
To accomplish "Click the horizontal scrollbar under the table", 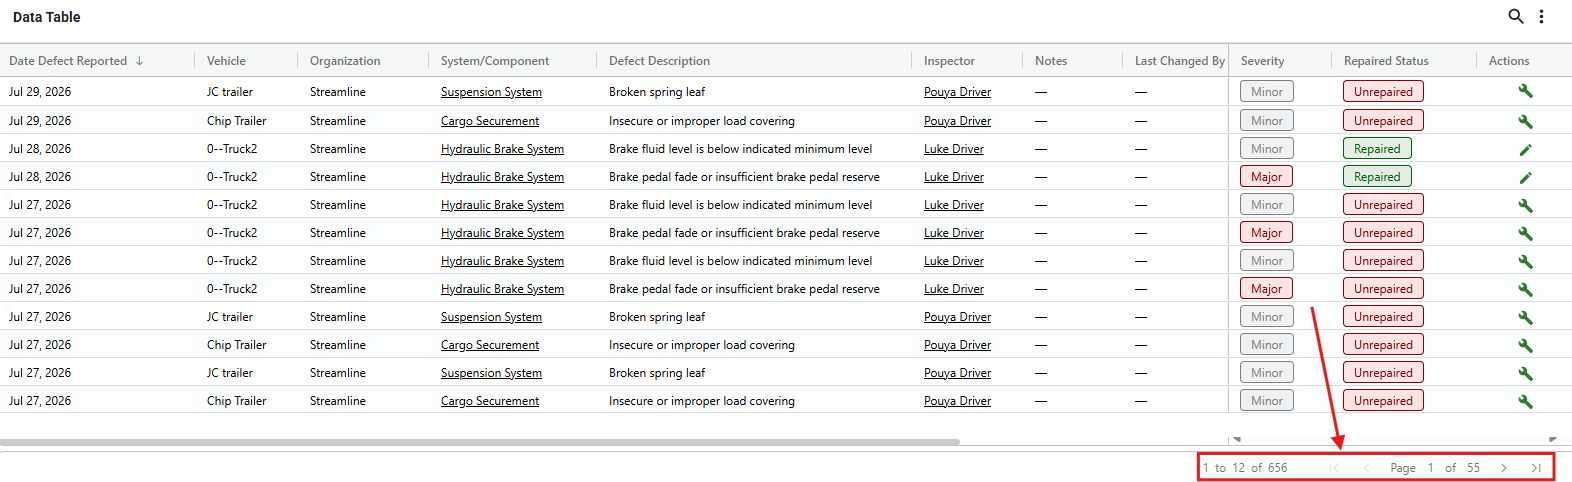I will tap(480, 441).
